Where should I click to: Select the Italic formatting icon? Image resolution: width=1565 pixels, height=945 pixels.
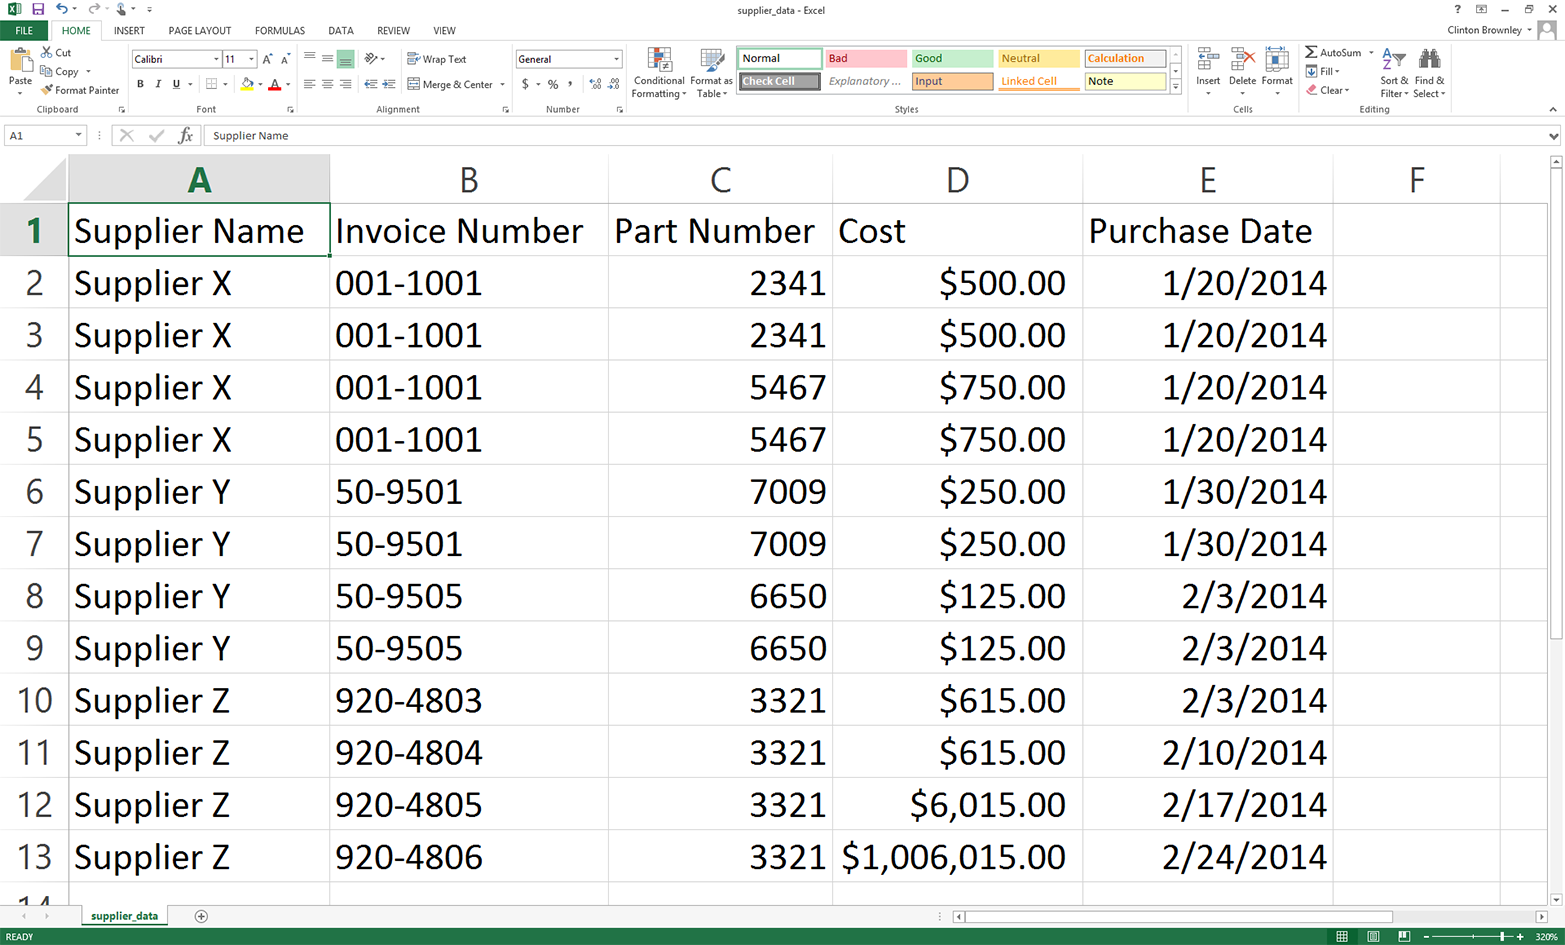pos(156,83)
